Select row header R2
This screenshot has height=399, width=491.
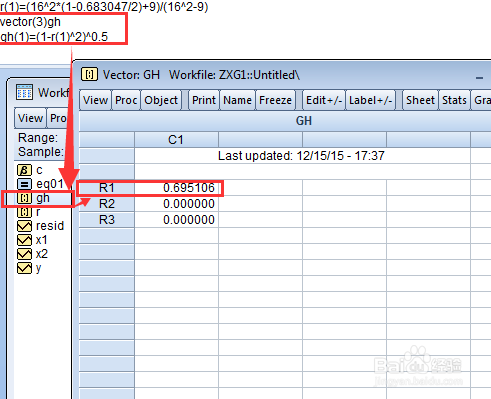pyautogui.click(x=107, y=204)
